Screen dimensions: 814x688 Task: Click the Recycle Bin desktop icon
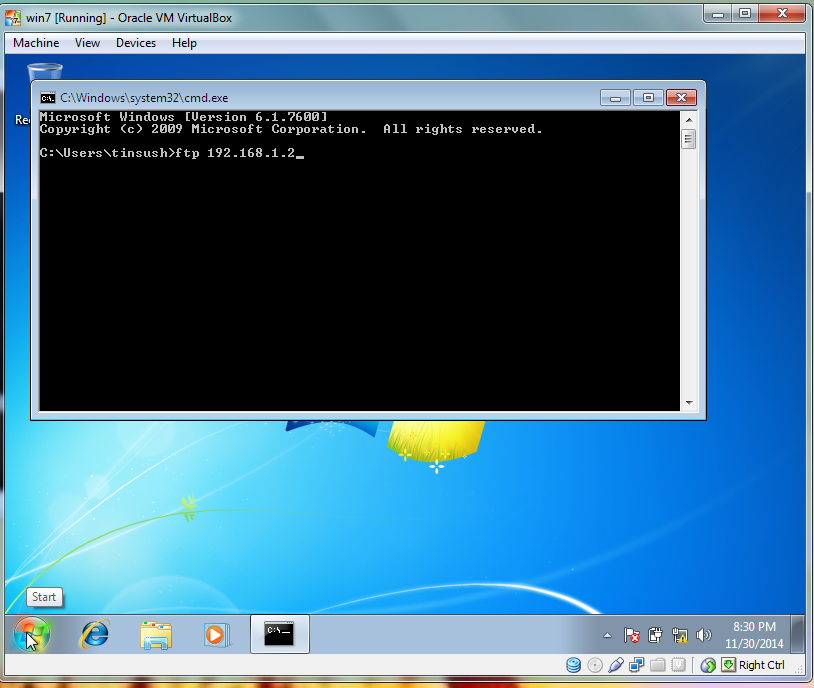click(44, 73)
